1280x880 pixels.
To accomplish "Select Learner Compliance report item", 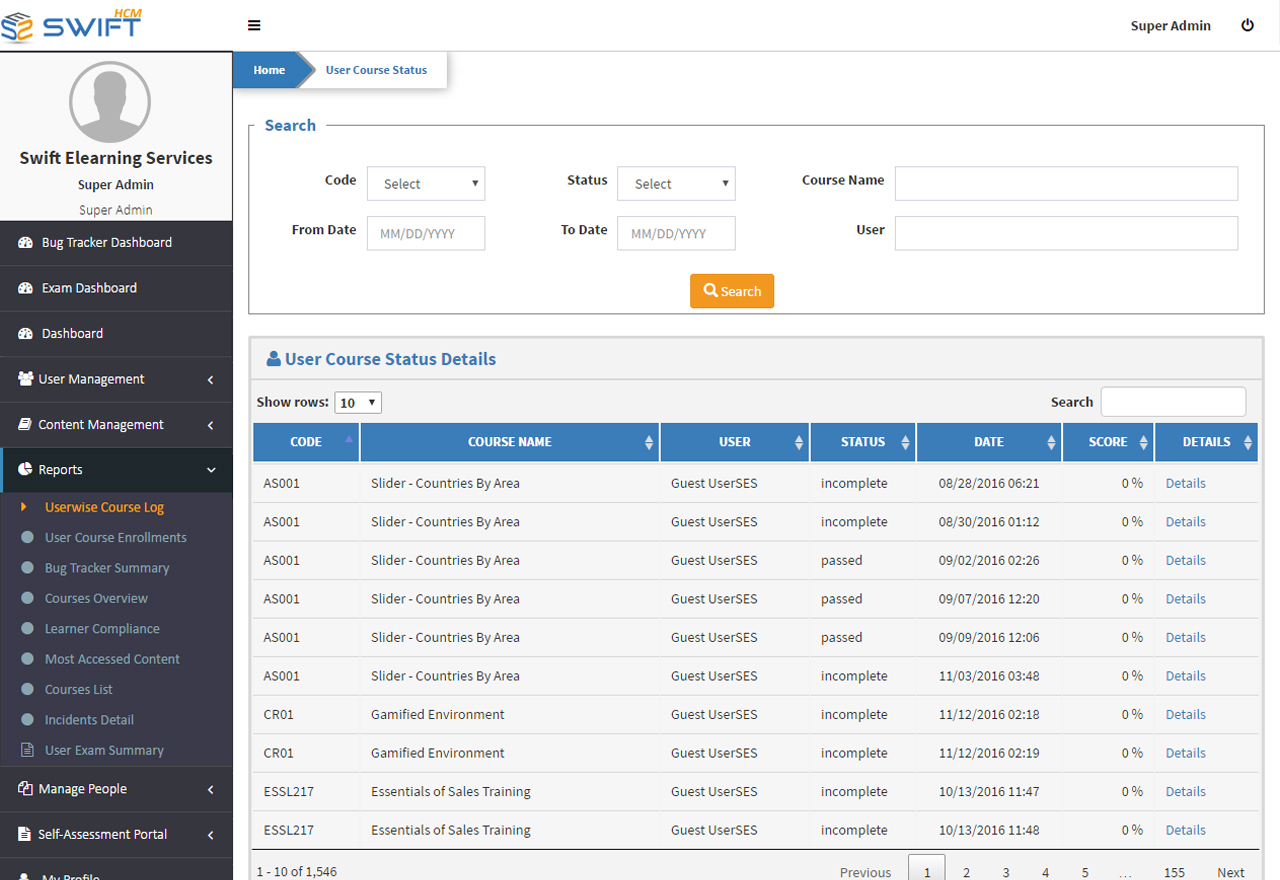I will [102, 629].
